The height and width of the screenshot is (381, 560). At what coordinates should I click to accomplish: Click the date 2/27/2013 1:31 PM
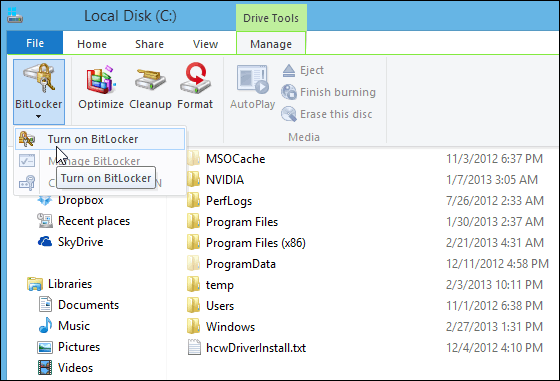pos(494,327)
